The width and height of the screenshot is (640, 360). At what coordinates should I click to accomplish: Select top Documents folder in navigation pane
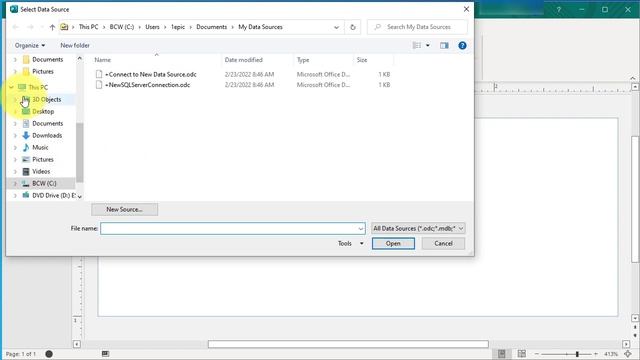(47, 60)
